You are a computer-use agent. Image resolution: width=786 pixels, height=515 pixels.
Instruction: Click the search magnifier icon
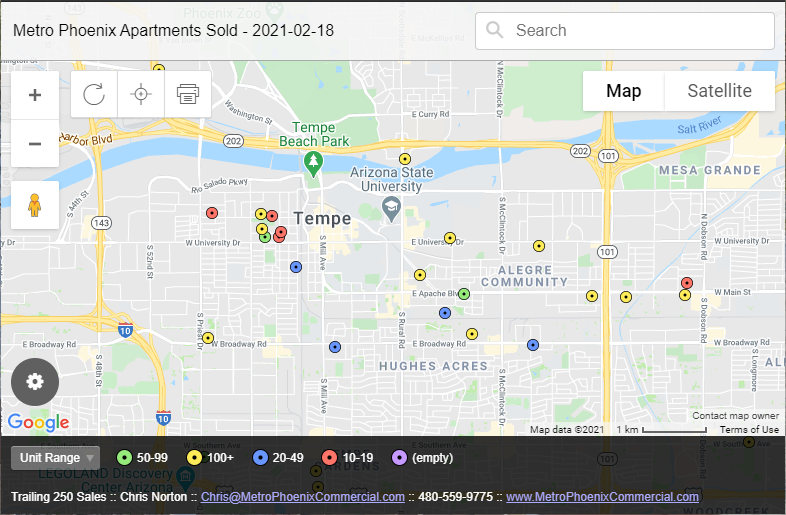(x=494, y=30)
